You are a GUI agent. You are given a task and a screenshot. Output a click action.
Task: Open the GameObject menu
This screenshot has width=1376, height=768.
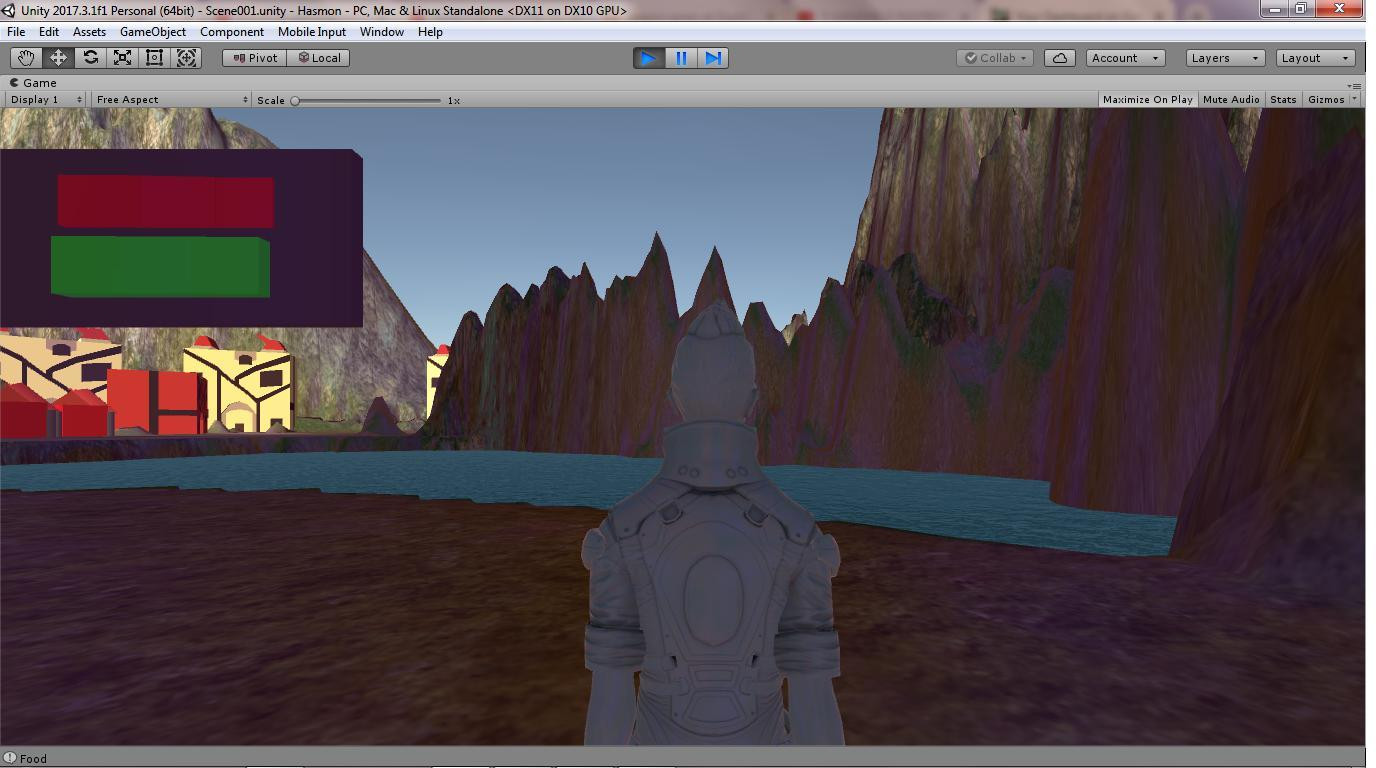(153, 32)
